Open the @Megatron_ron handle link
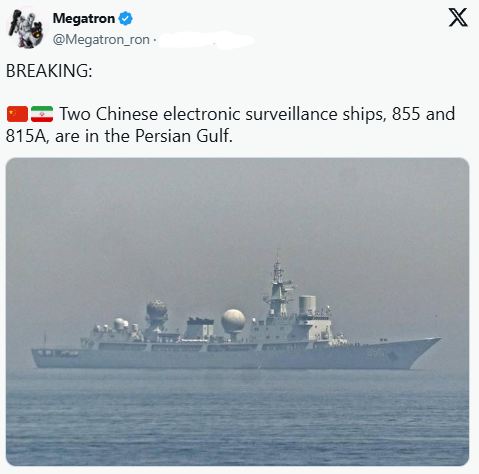This screenshot has width=479, height=474. [x=101, y=40]
